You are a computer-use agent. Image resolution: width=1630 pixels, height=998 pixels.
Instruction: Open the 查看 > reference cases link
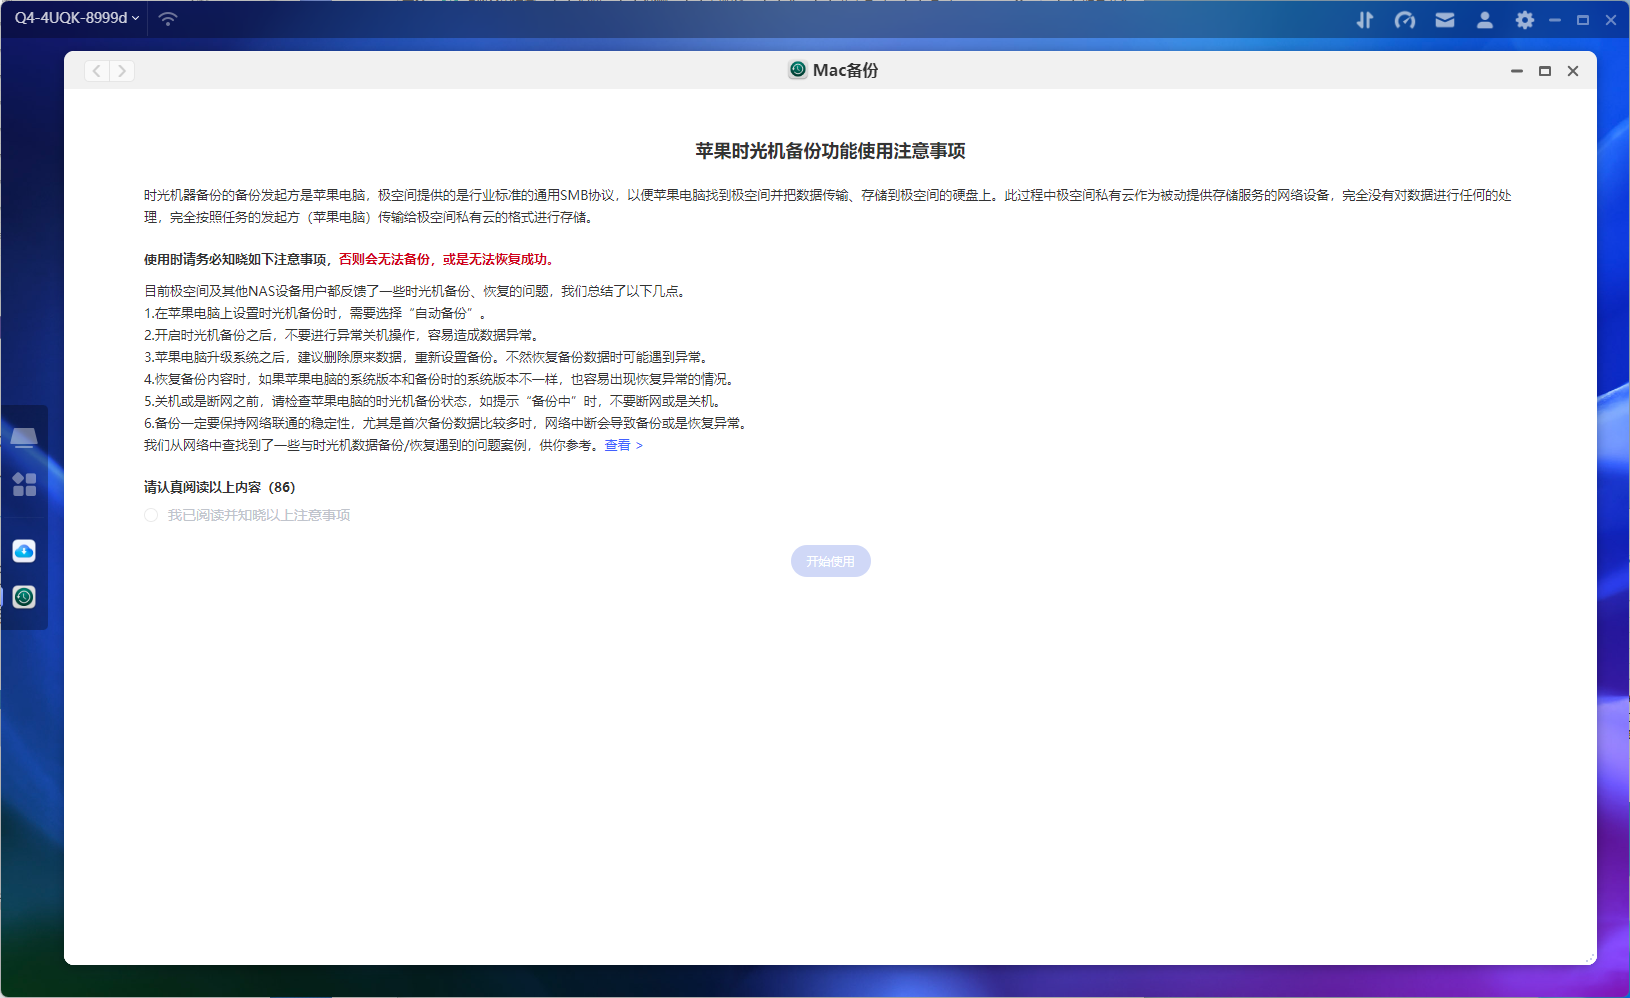[623, 446]
